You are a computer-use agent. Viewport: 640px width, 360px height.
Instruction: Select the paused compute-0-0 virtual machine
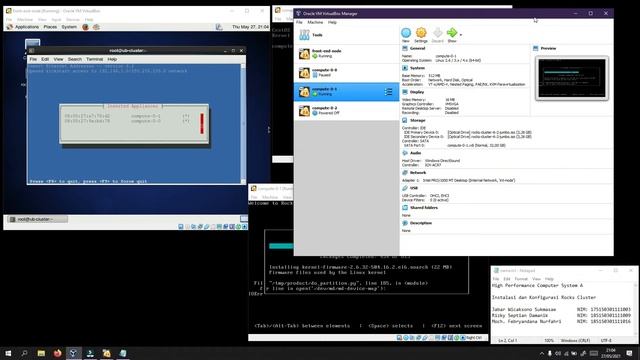[x=346, y=73]
